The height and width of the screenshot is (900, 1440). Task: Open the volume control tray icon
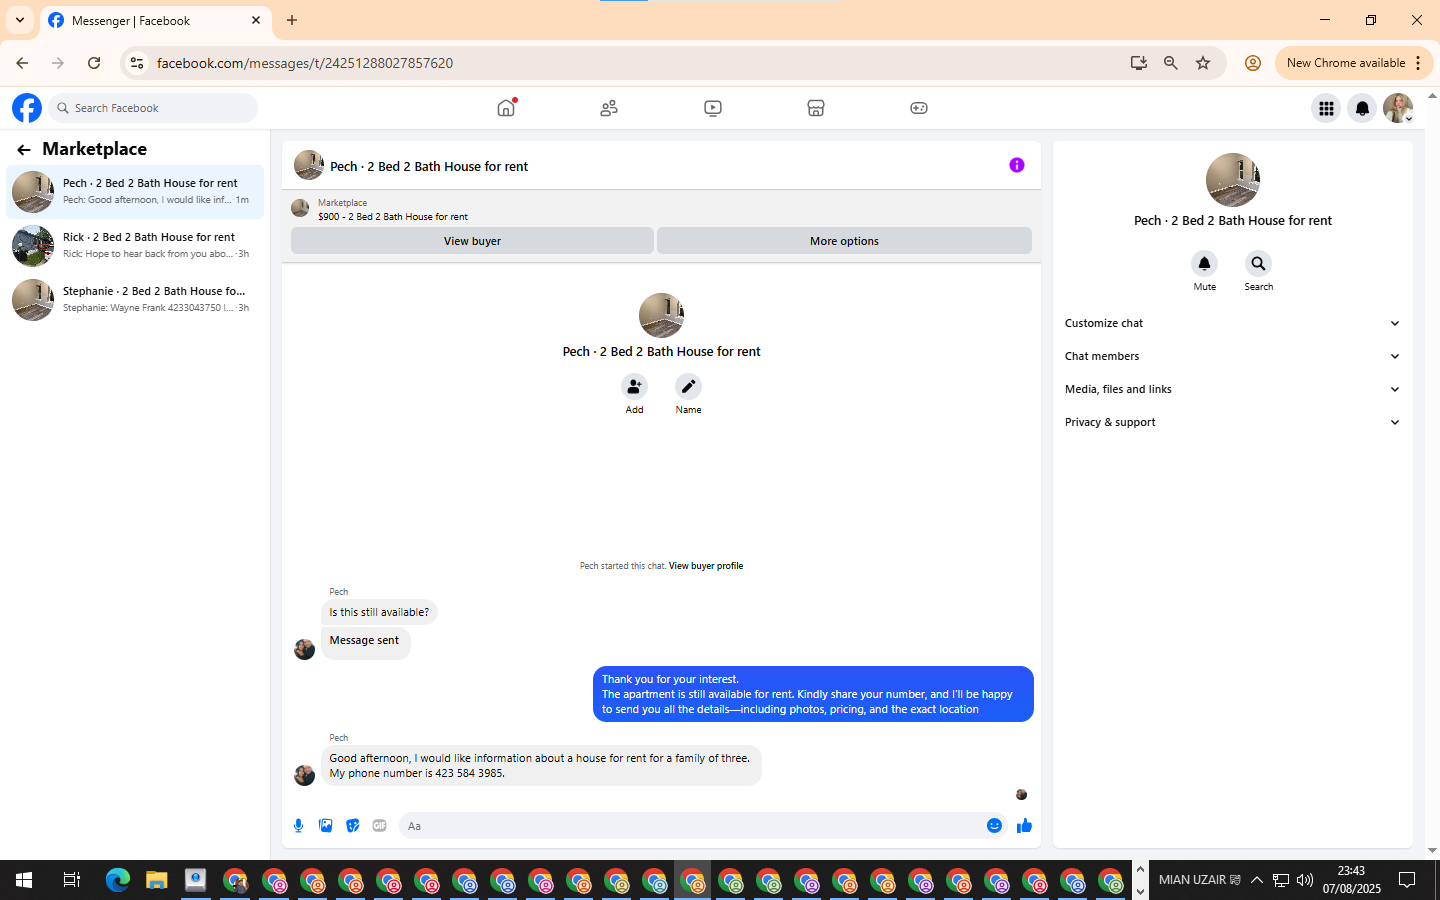point(1305,880)
